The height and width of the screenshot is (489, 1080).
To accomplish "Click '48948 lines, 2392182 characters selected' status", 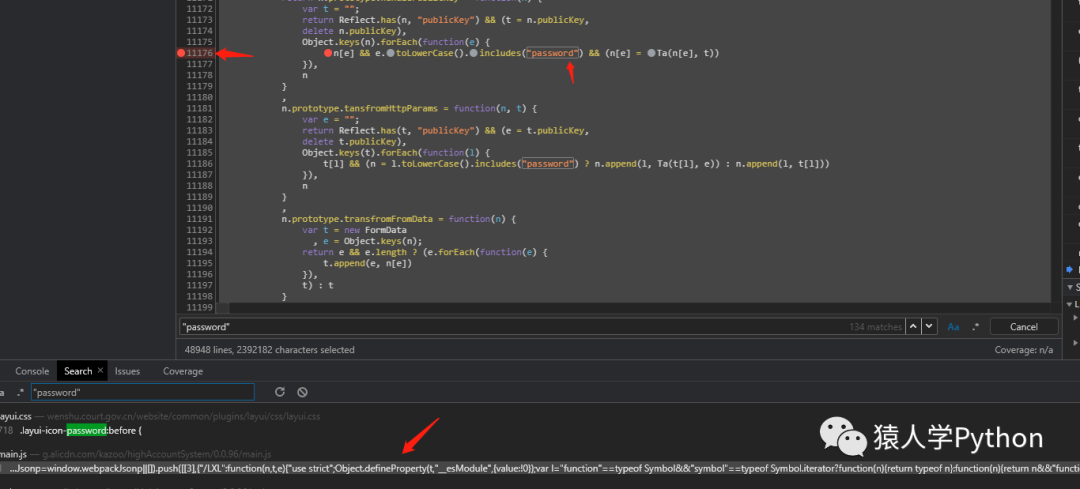I will tap(269, 350).
